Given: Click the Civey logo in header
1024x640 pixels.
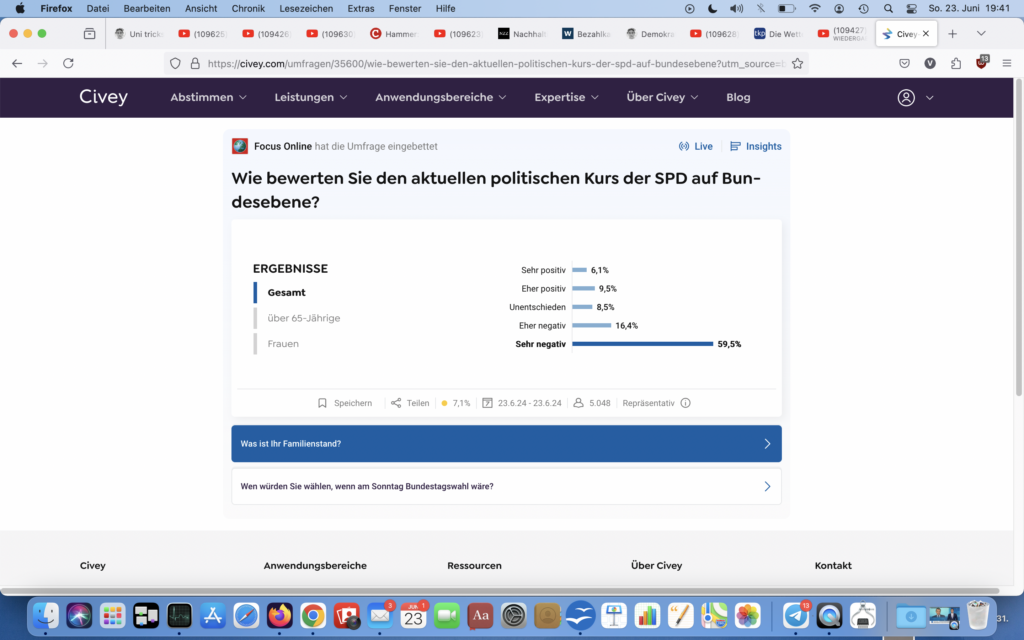Looking at the screenshot, I should tap(104, 97).
